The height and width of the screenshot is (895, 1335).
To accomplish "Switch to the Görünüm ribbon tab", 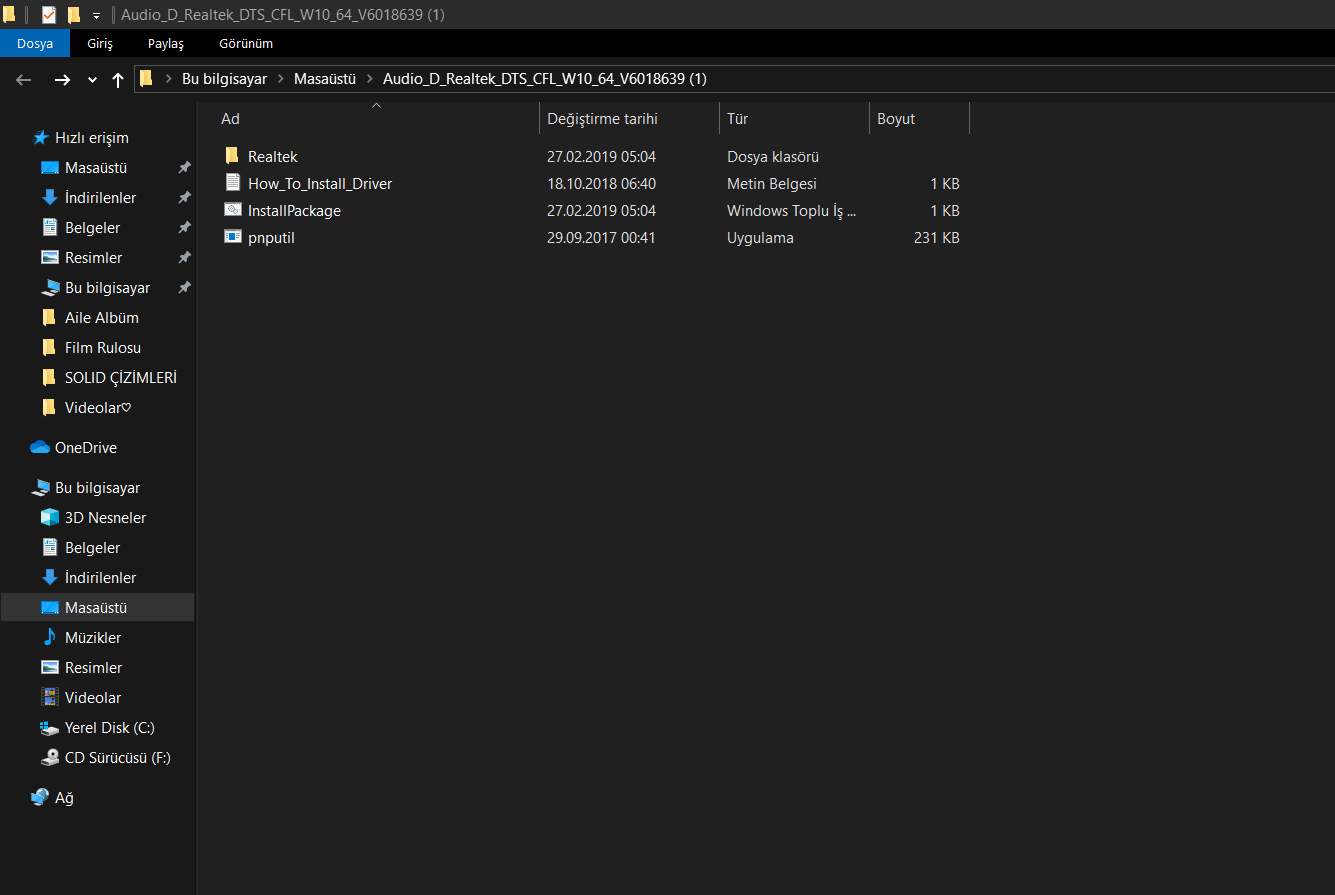I will (246, 43).
